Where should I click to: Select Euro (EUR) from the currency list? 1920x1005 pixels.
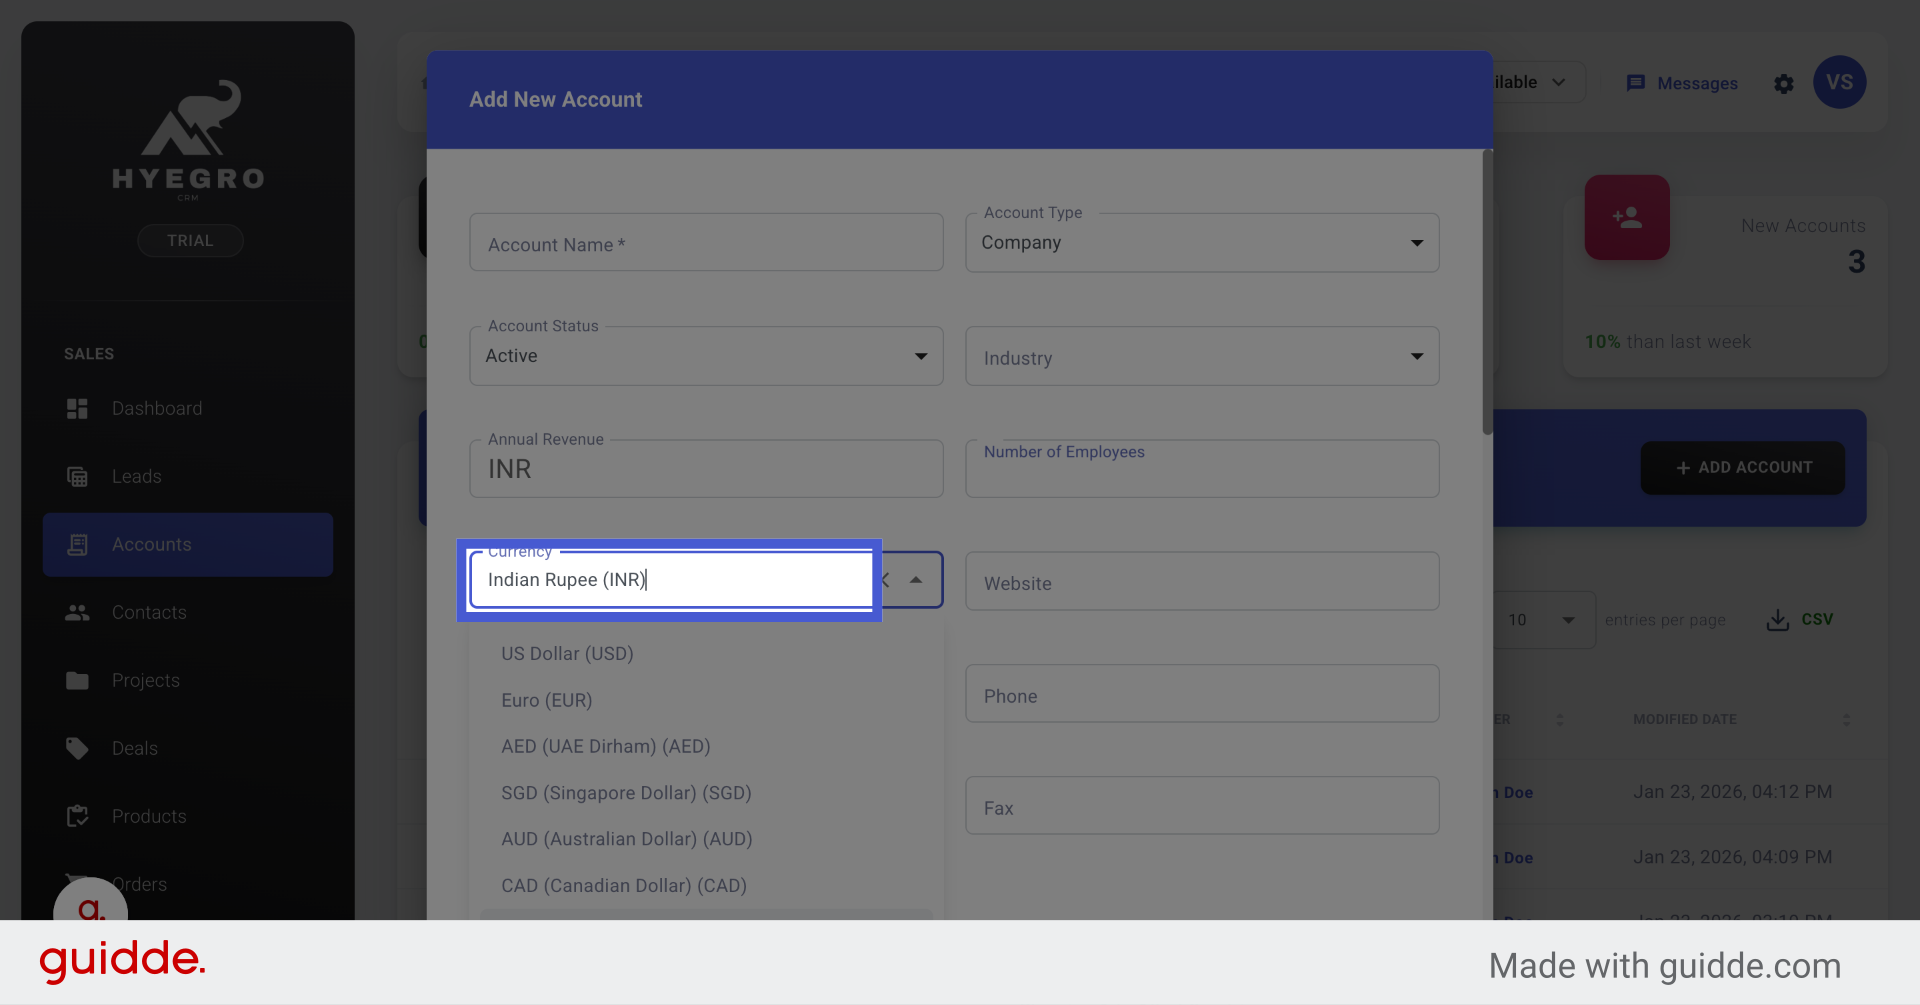(546, 700)
